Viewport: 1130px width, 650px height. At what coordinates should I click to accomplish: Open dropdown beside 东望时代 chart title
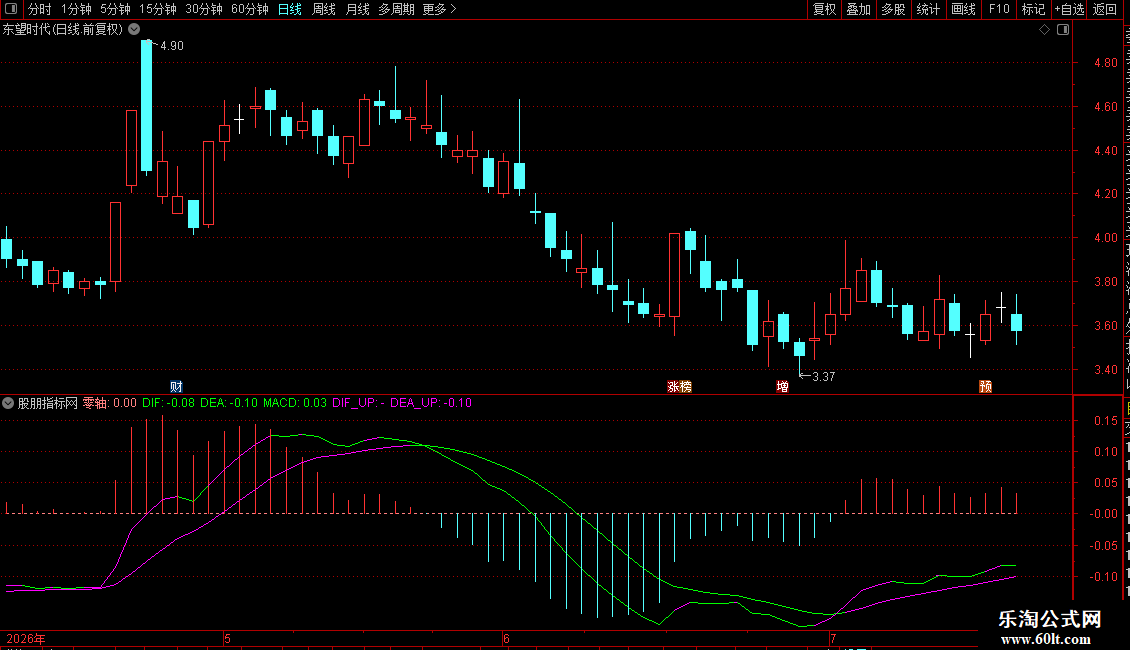134,29
